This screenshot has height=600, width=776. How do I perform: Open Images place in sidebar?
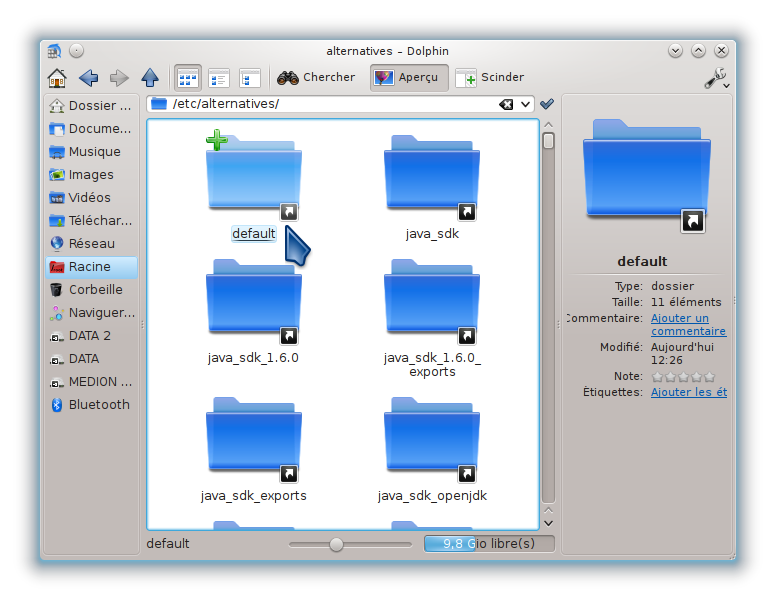click(x=91, y=175)
